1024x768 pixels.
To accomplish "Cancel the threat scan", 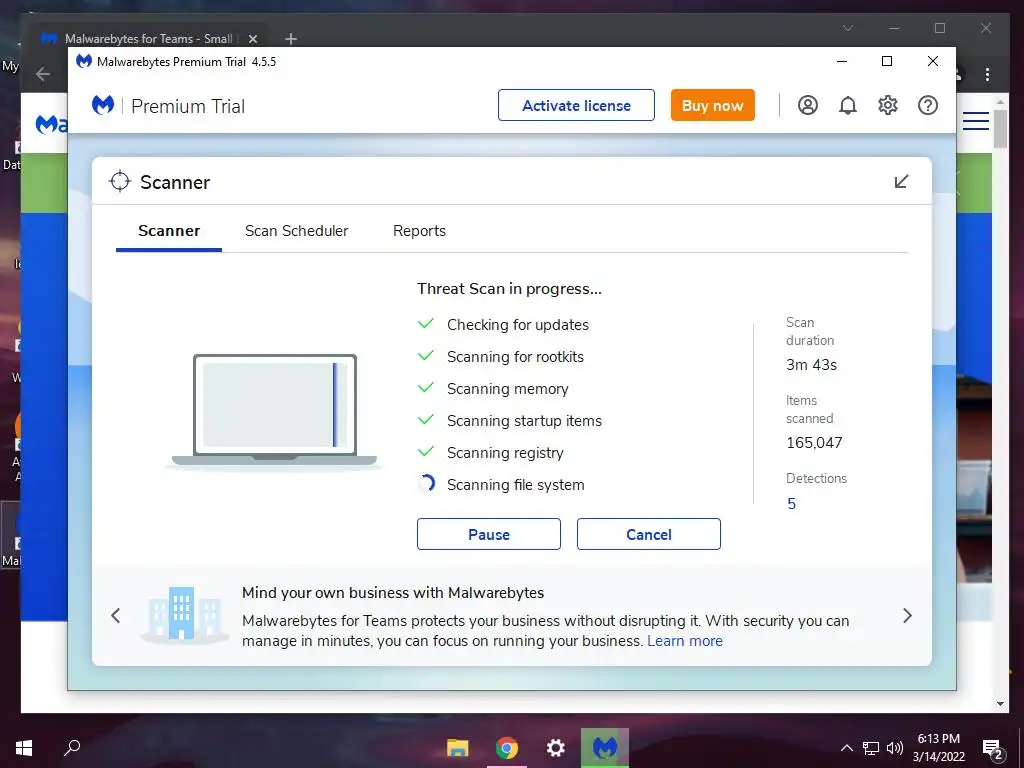I will (x=648, y=534).
